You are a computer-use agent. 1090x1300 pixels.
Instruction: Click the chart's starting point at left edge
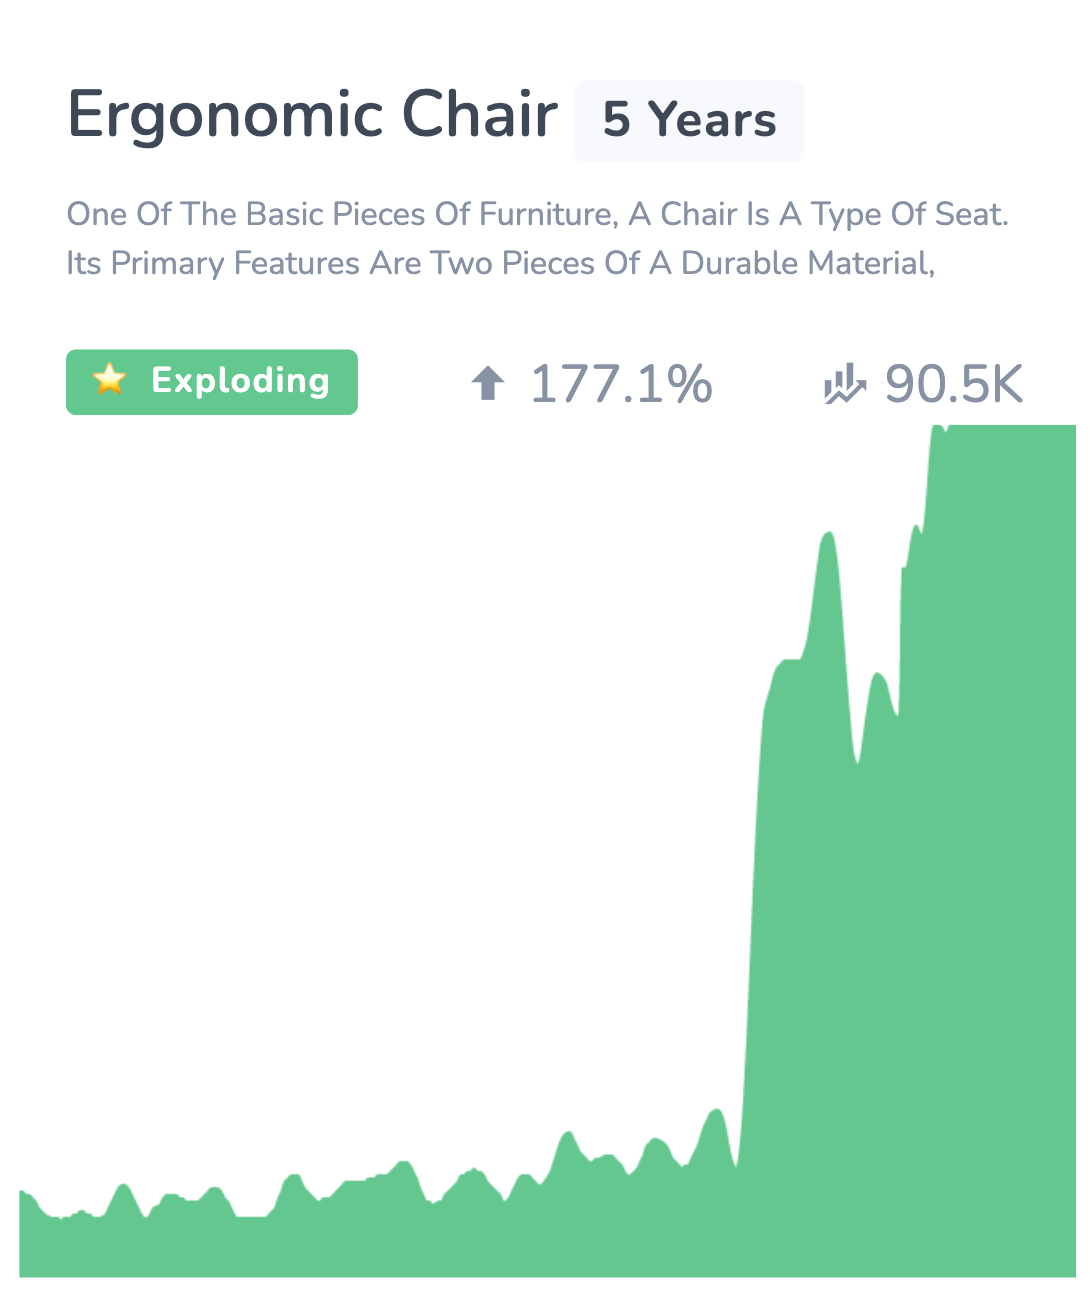pos(22,1192)
